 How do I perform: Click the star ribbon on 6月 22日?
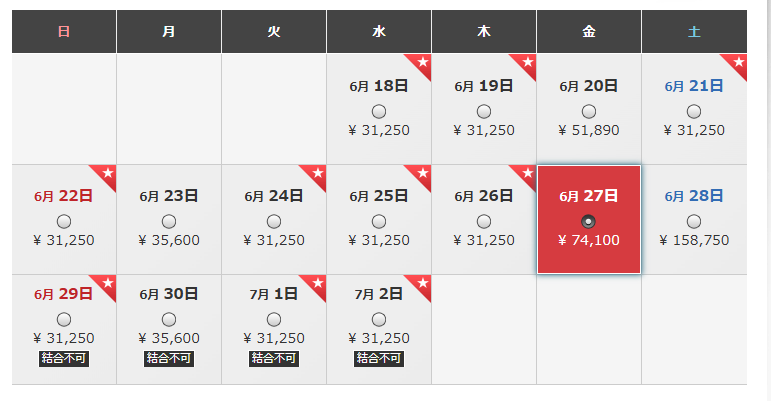106,174
